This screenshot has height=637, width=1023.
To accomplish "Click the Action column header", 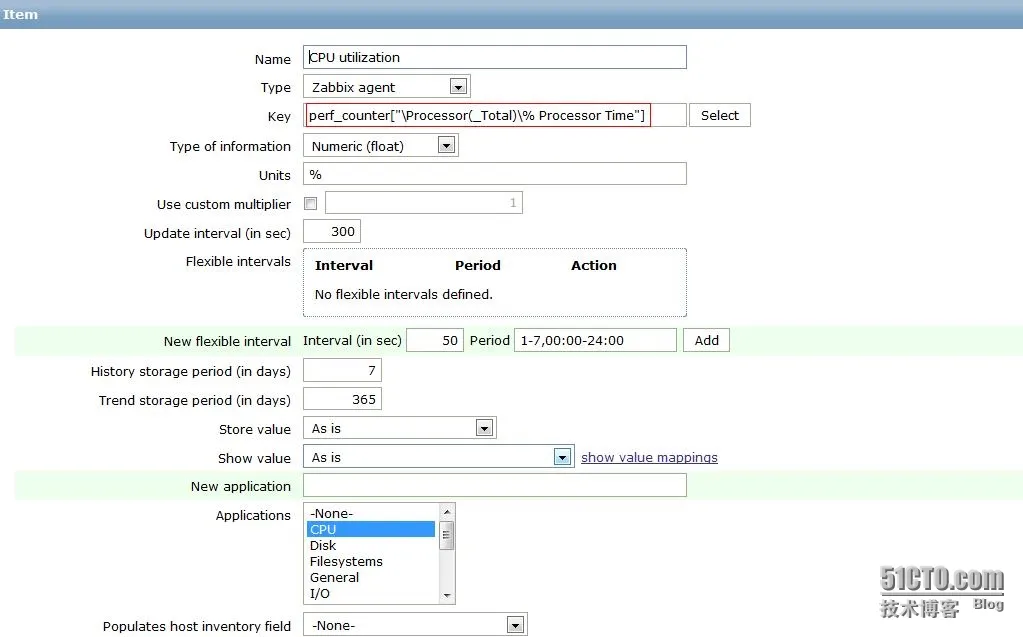I will tap(594, 266).
